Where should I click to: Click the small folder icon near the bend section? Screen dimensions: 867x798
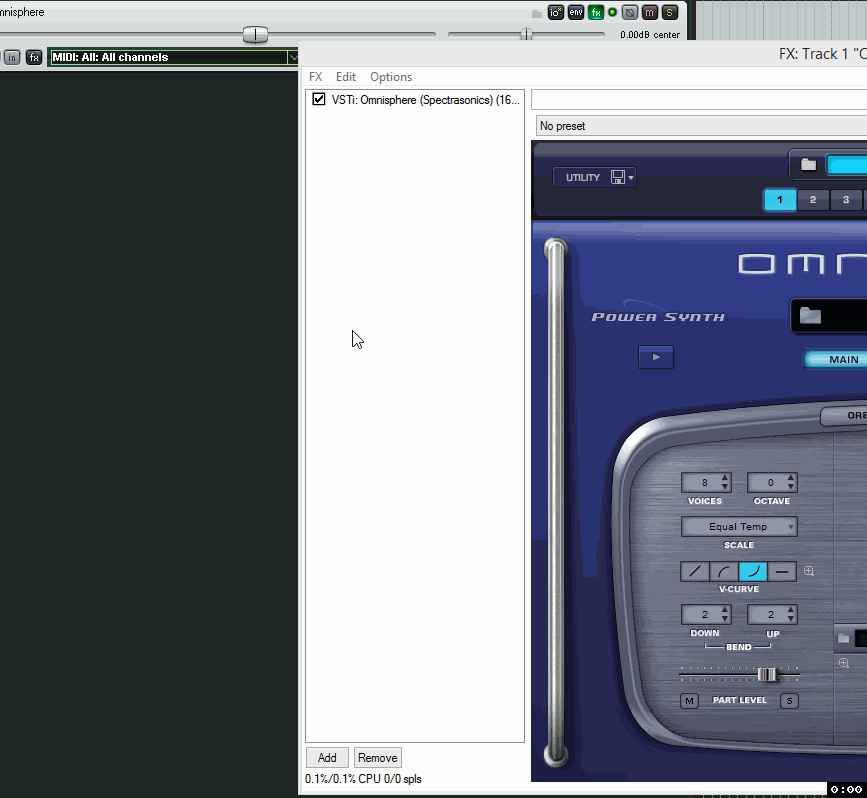(843, 638)
